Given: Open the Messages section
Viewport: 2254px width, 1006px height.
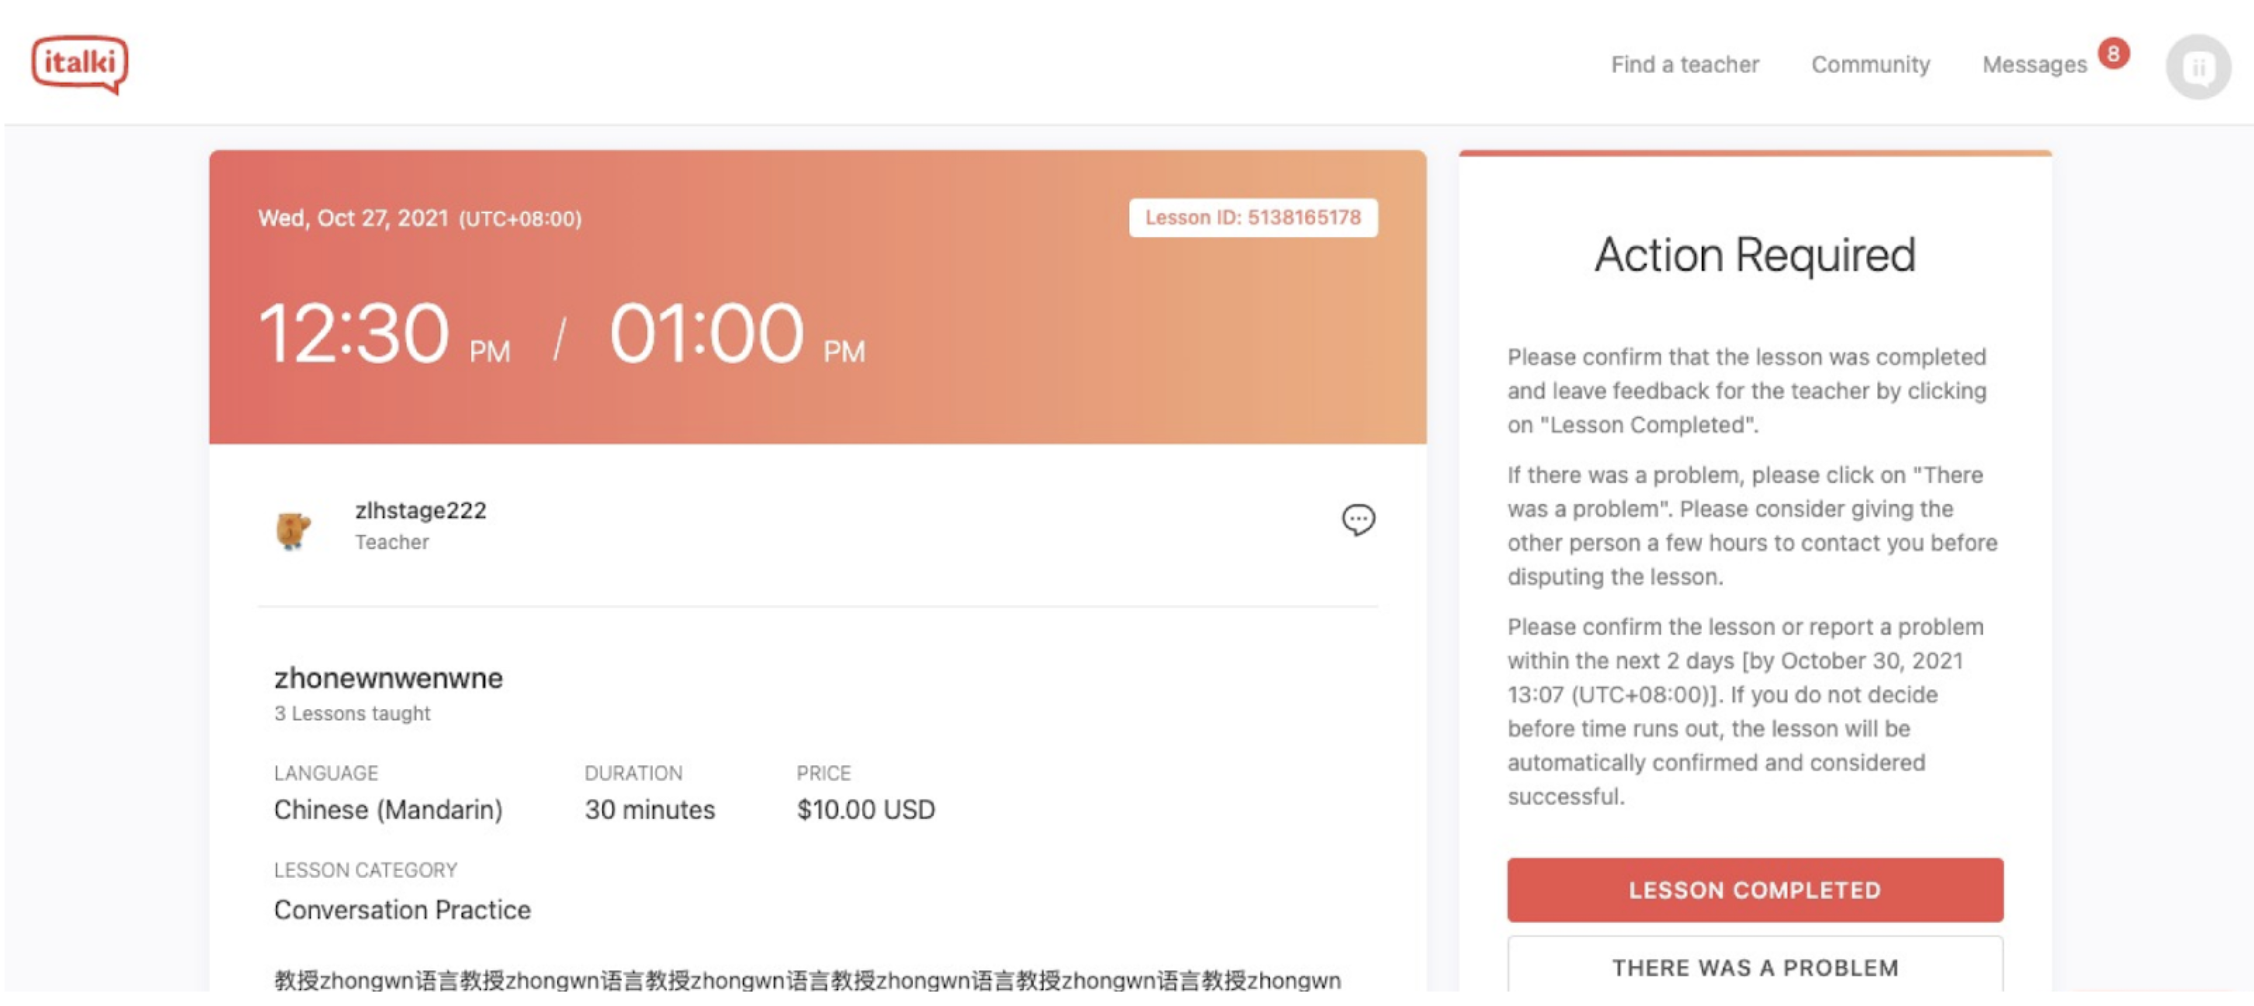Looking at the screenshot, I should [x=2034, y=65].
